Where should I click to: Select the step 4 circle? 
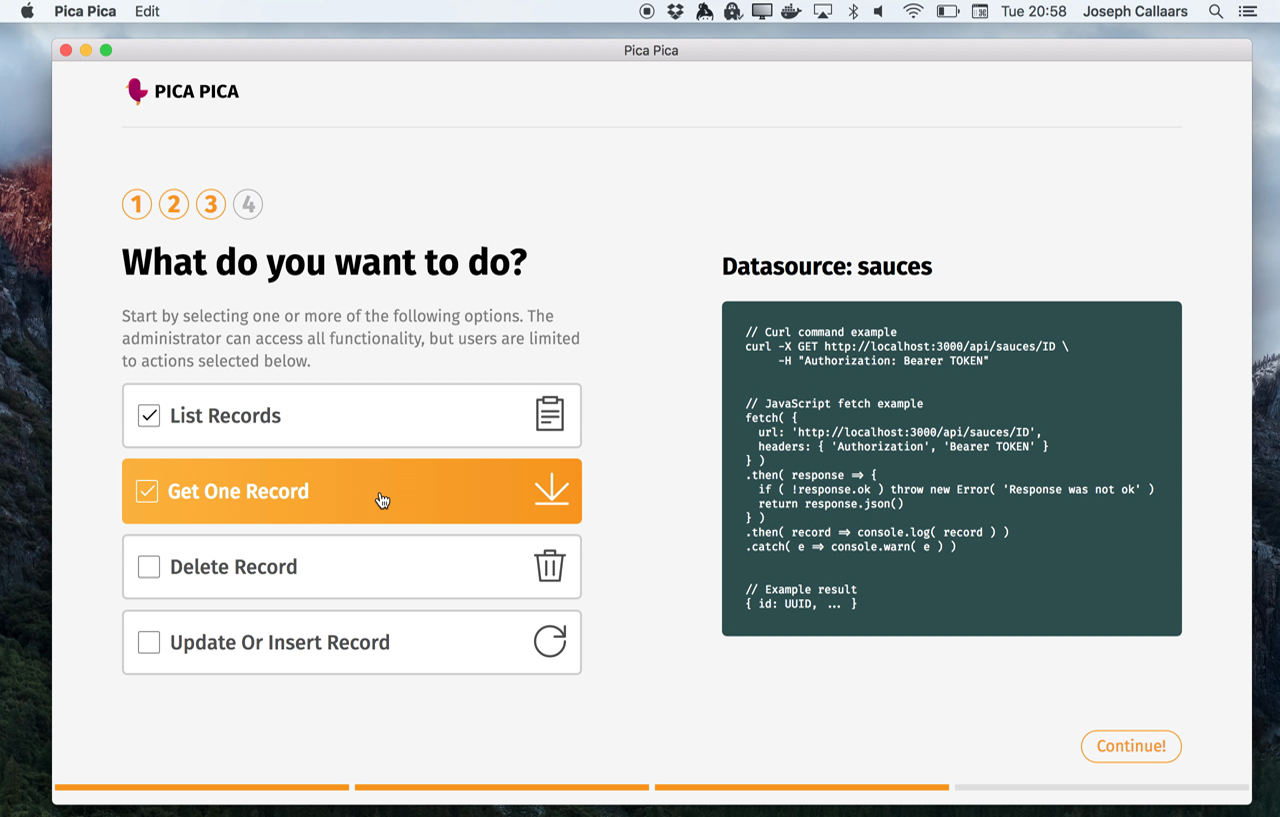(248, 205)
